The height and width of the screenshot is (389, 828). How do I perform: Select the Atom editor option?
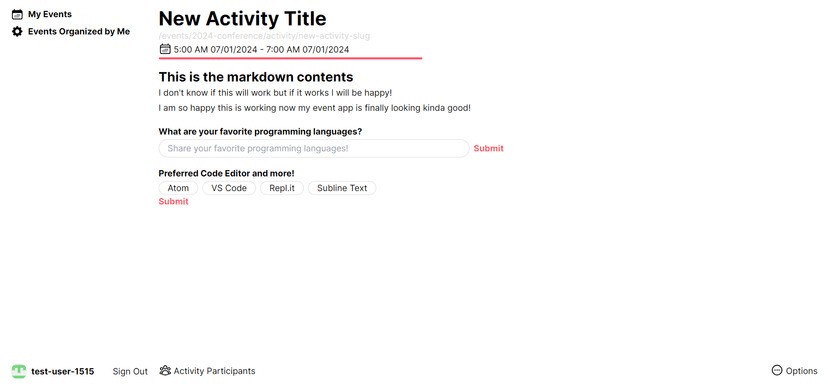tap(178, 188)
